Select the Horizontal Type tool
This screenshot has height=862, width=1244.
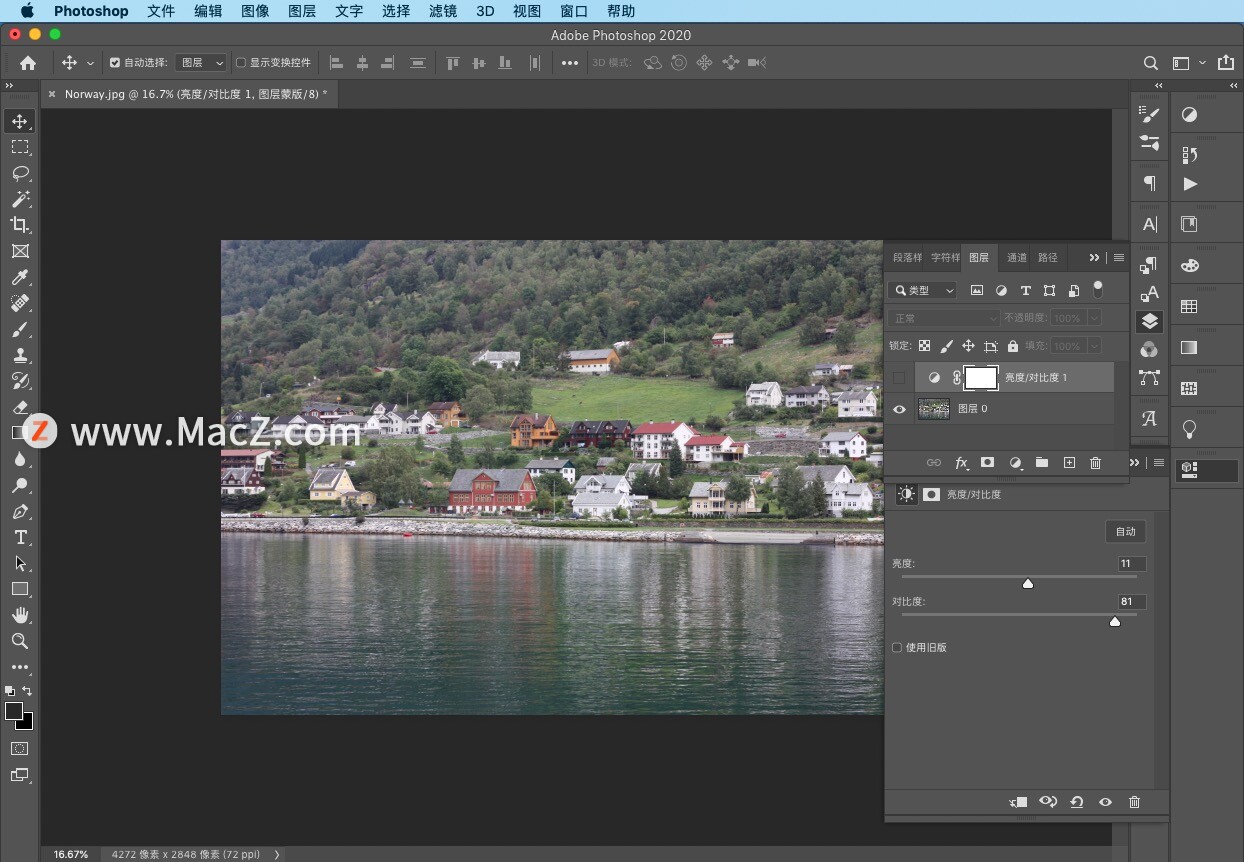pyautogui.click(x=20, y=537)
